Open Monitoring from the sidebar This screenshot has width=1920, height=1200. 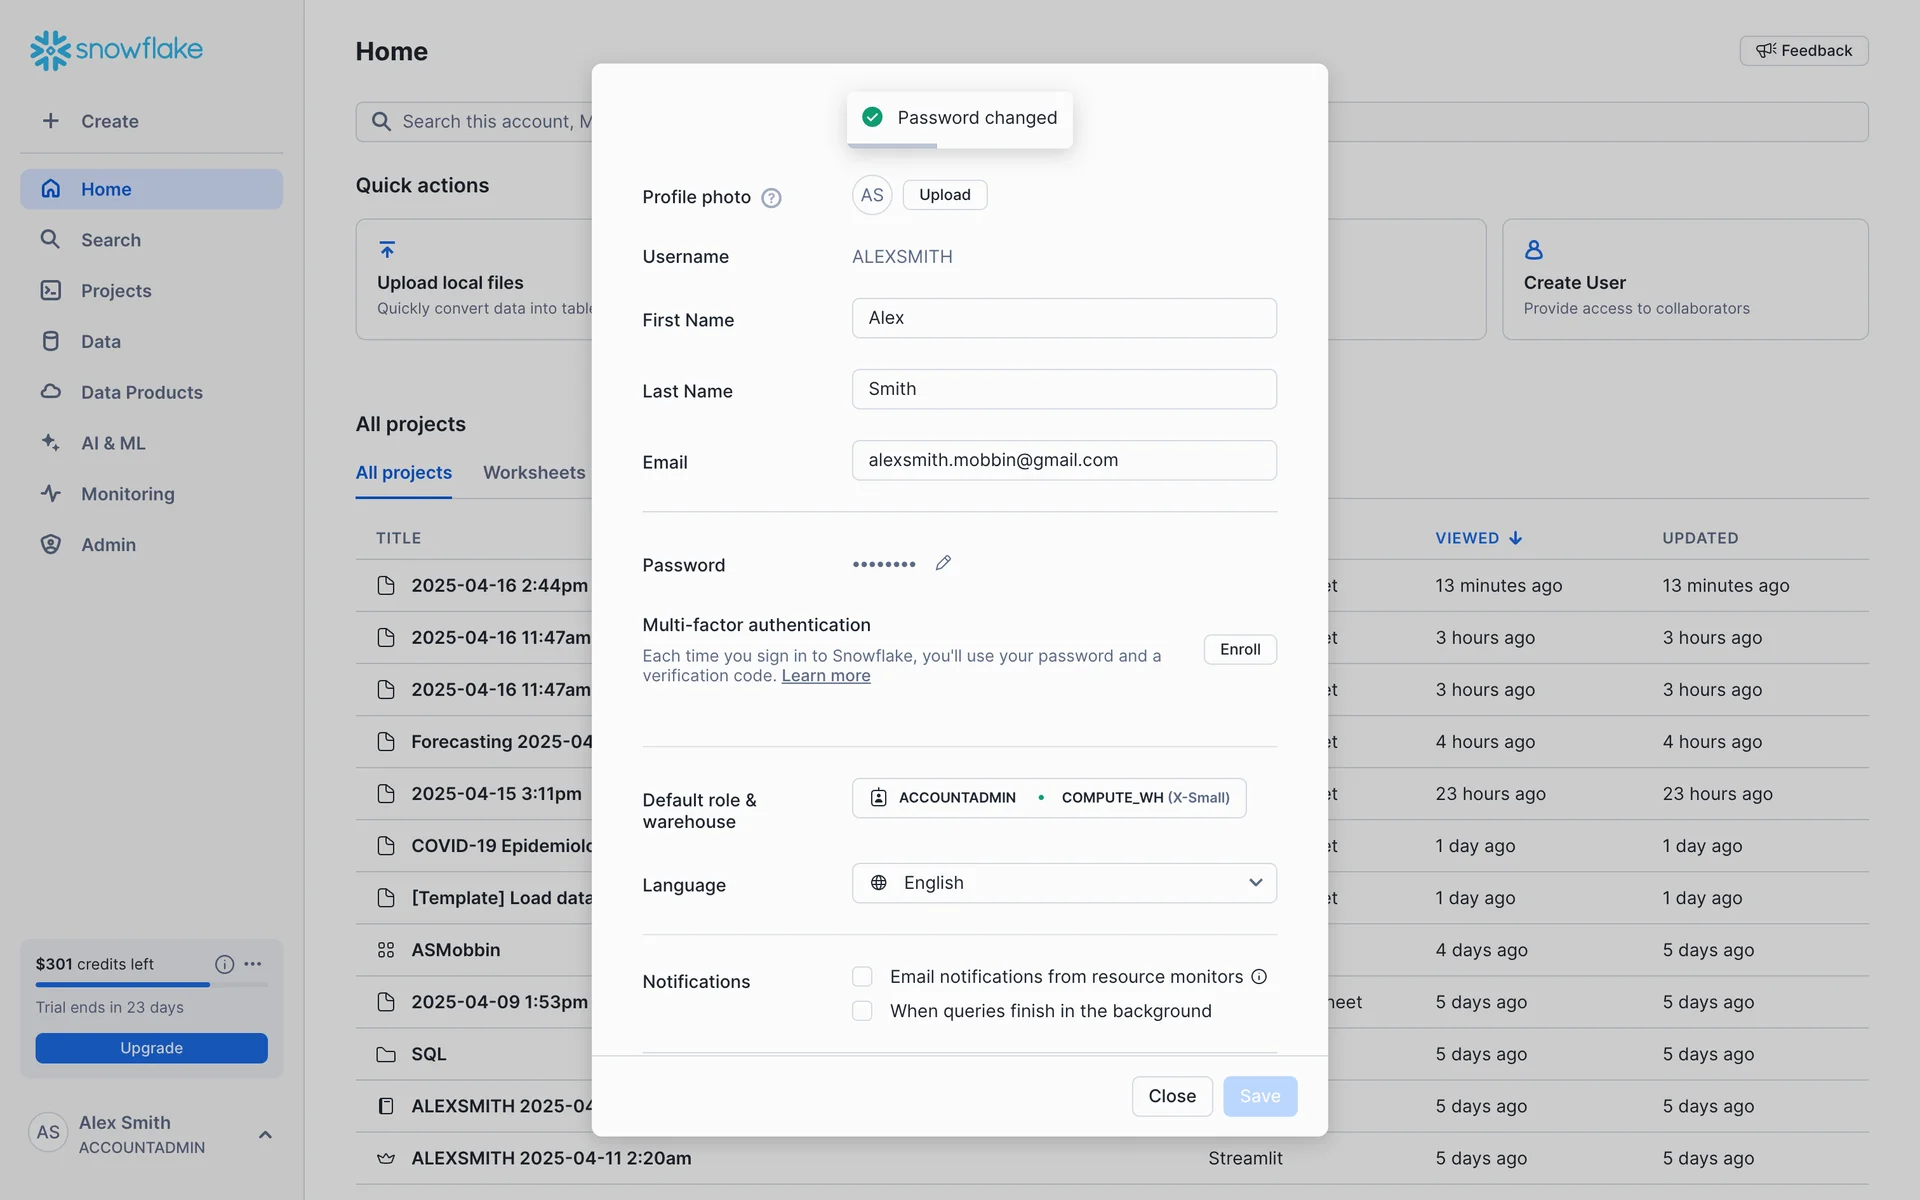[127, 494]
